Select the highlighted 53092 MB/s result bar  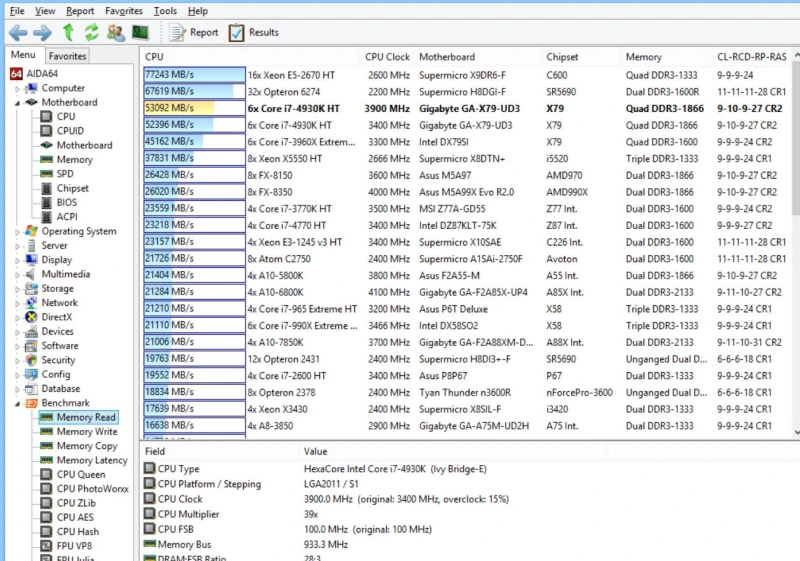(x=194, y=108)
